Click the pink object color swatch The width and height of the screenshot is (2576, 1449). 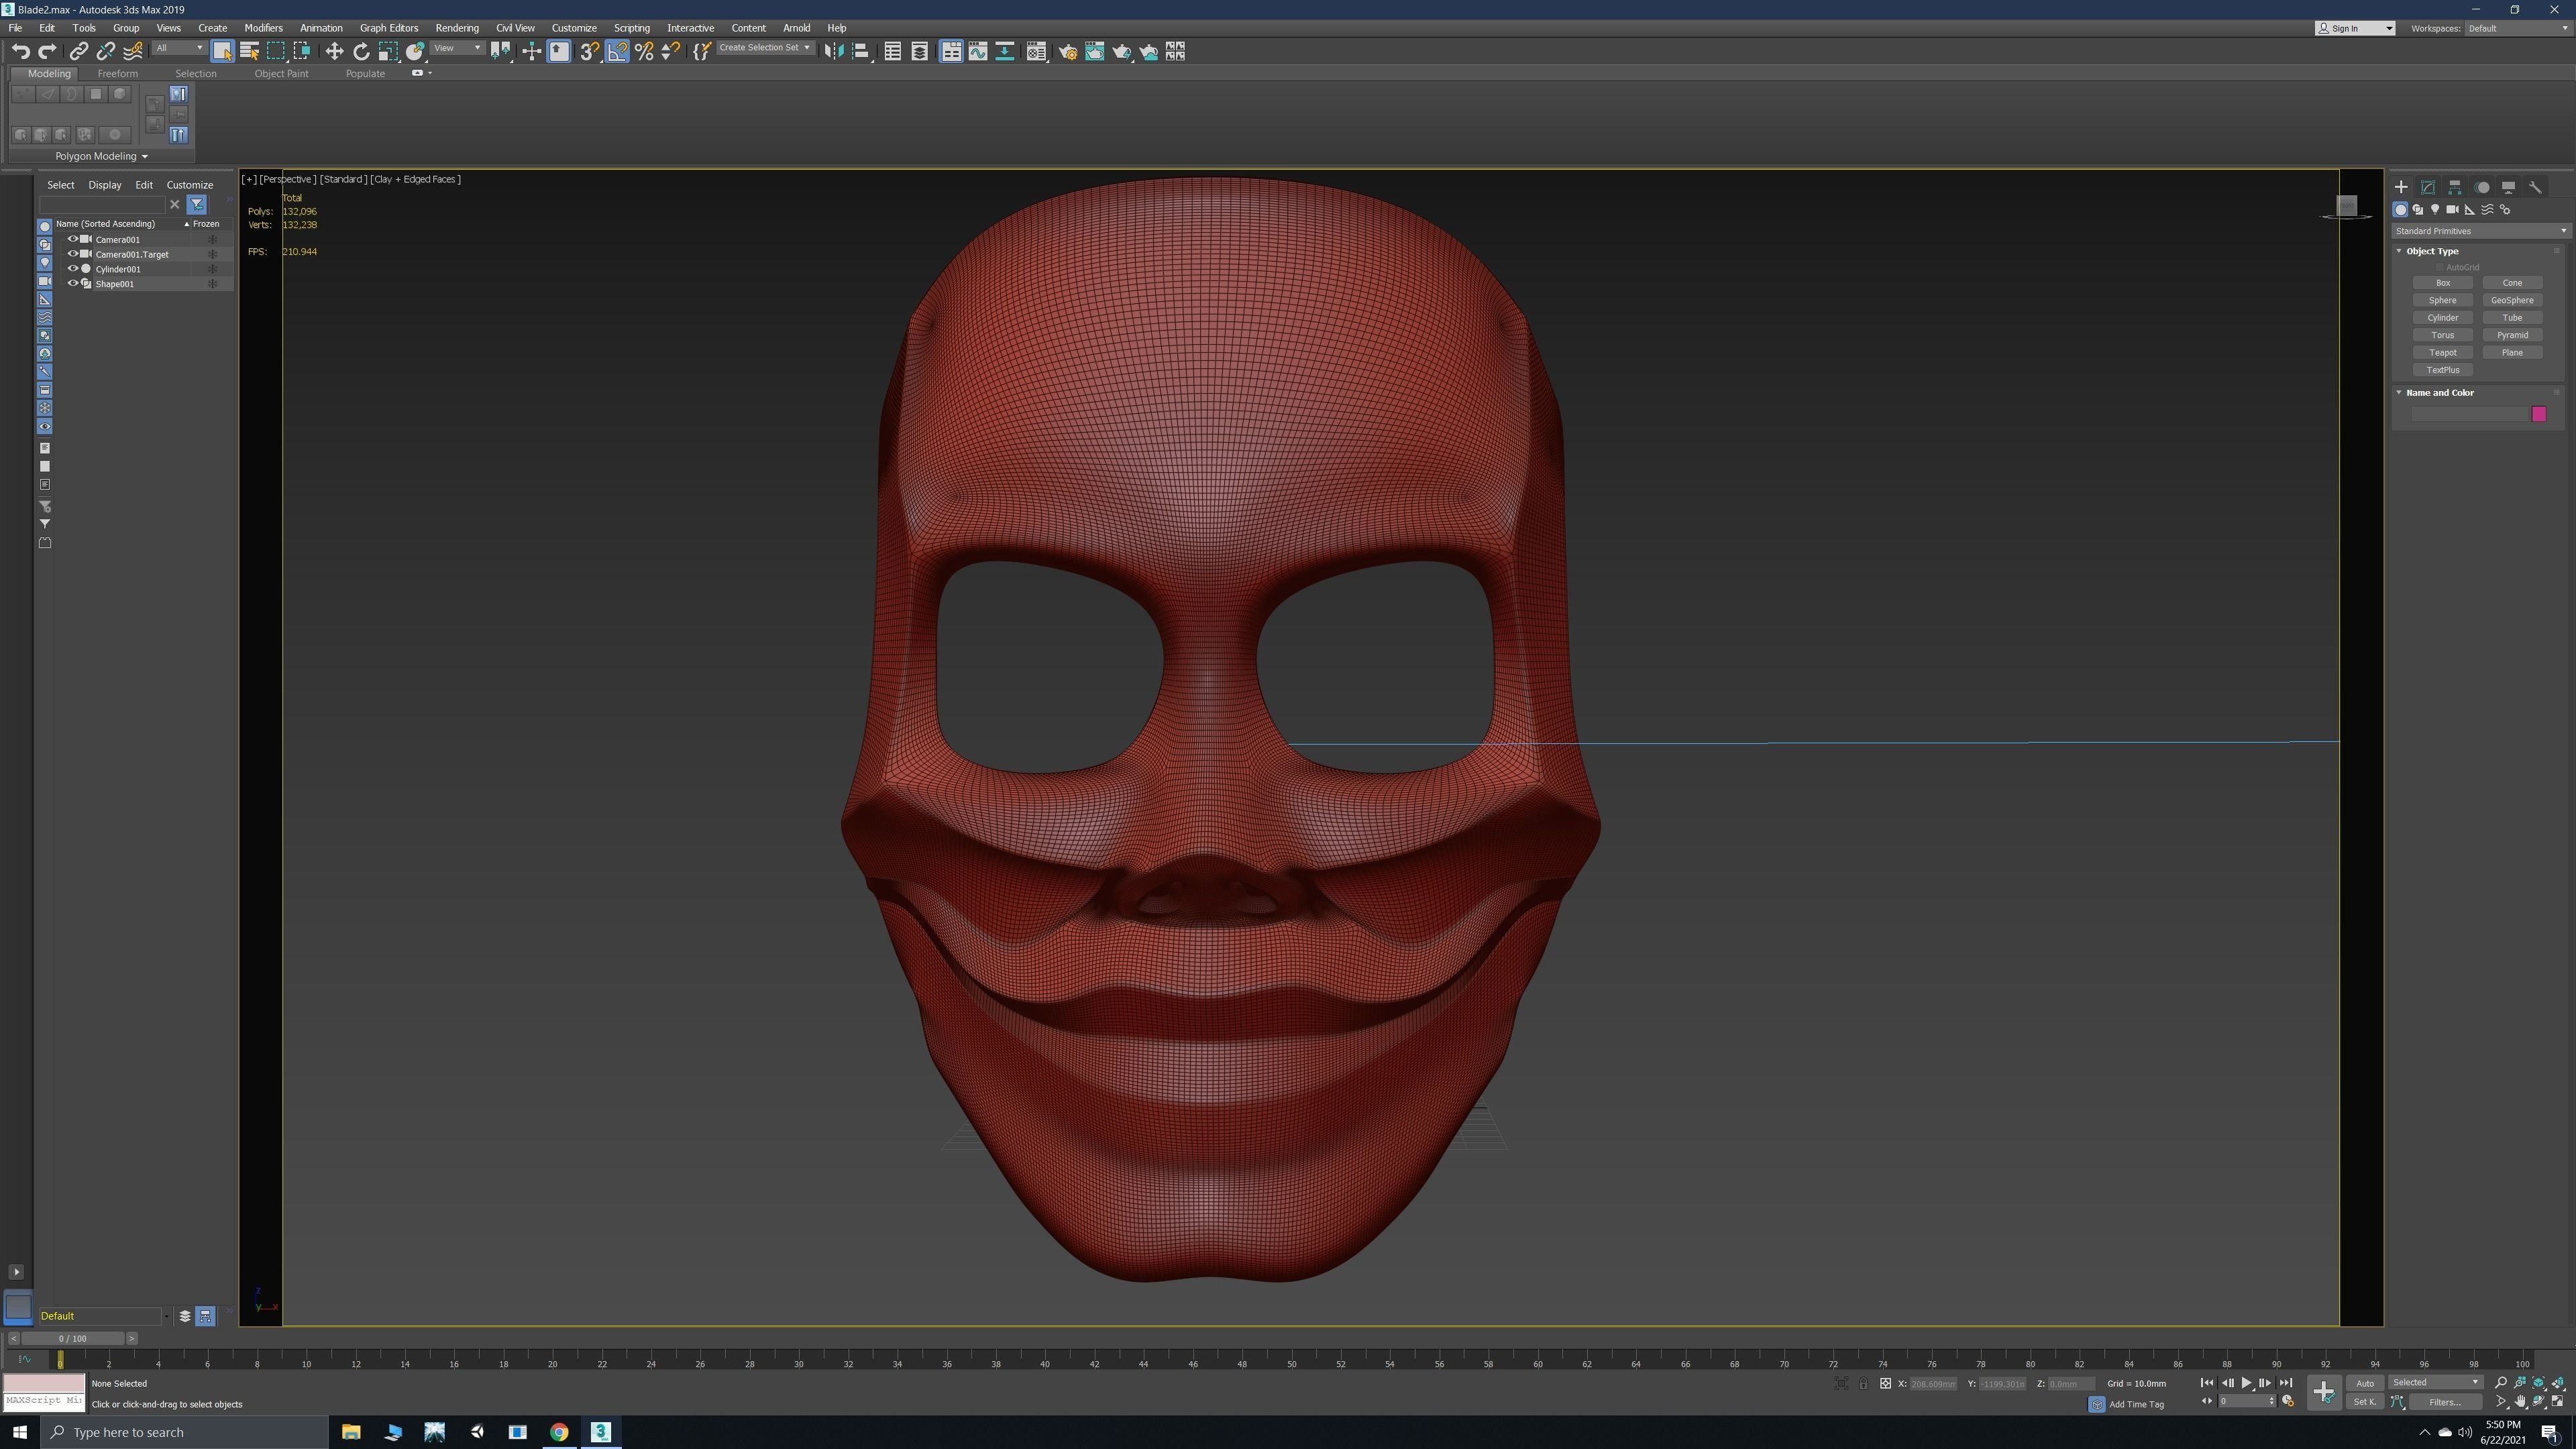(2539, 414)
